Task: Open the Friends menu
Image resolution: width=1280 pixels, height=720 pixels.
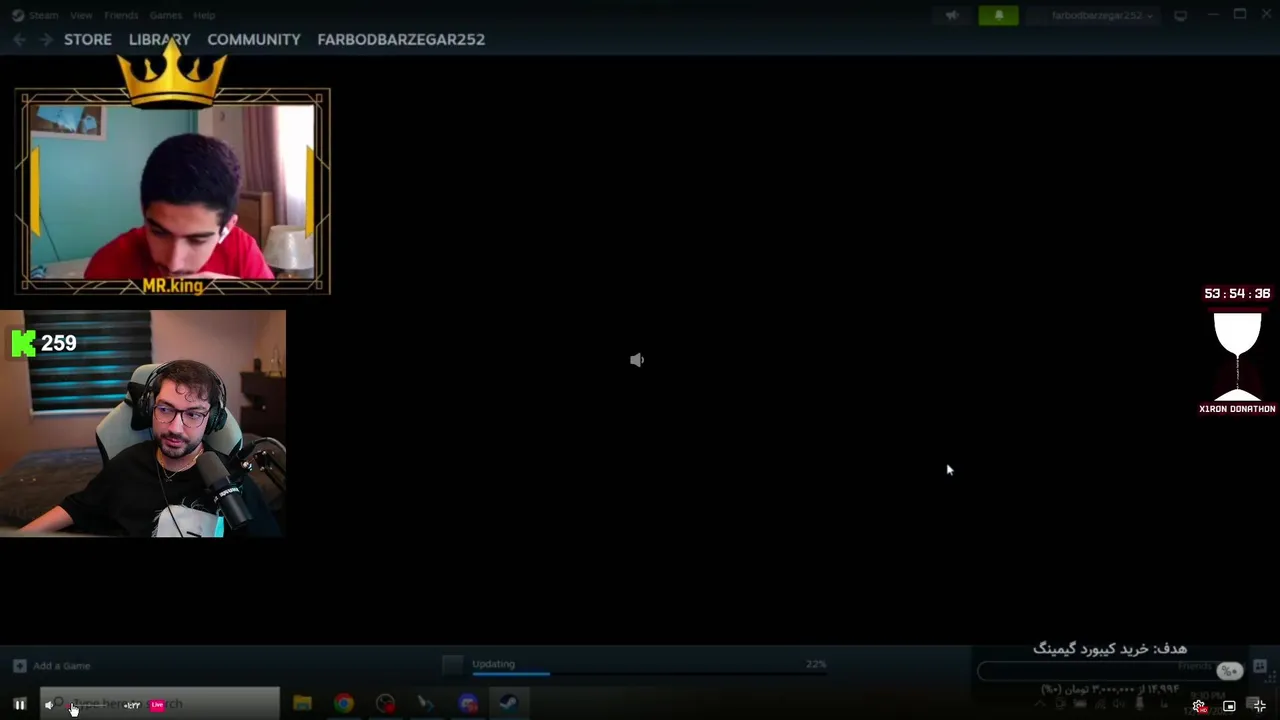Action: click(x=121, y=15)
